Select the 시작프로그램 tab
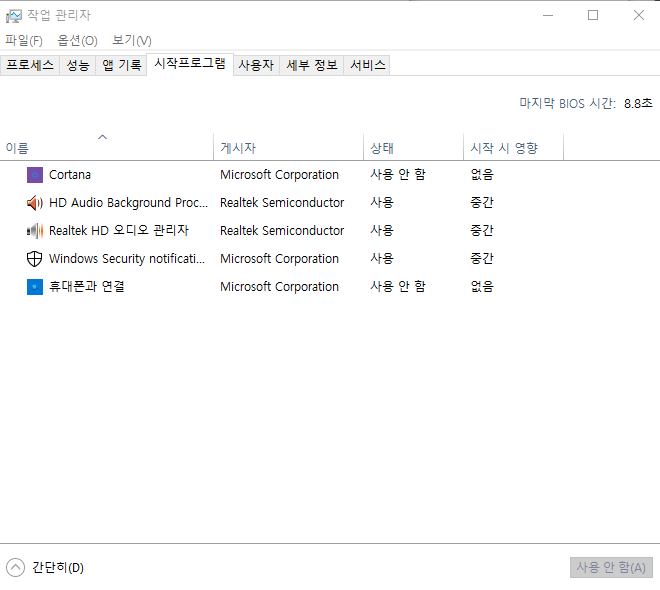 [x=190, y=64]
